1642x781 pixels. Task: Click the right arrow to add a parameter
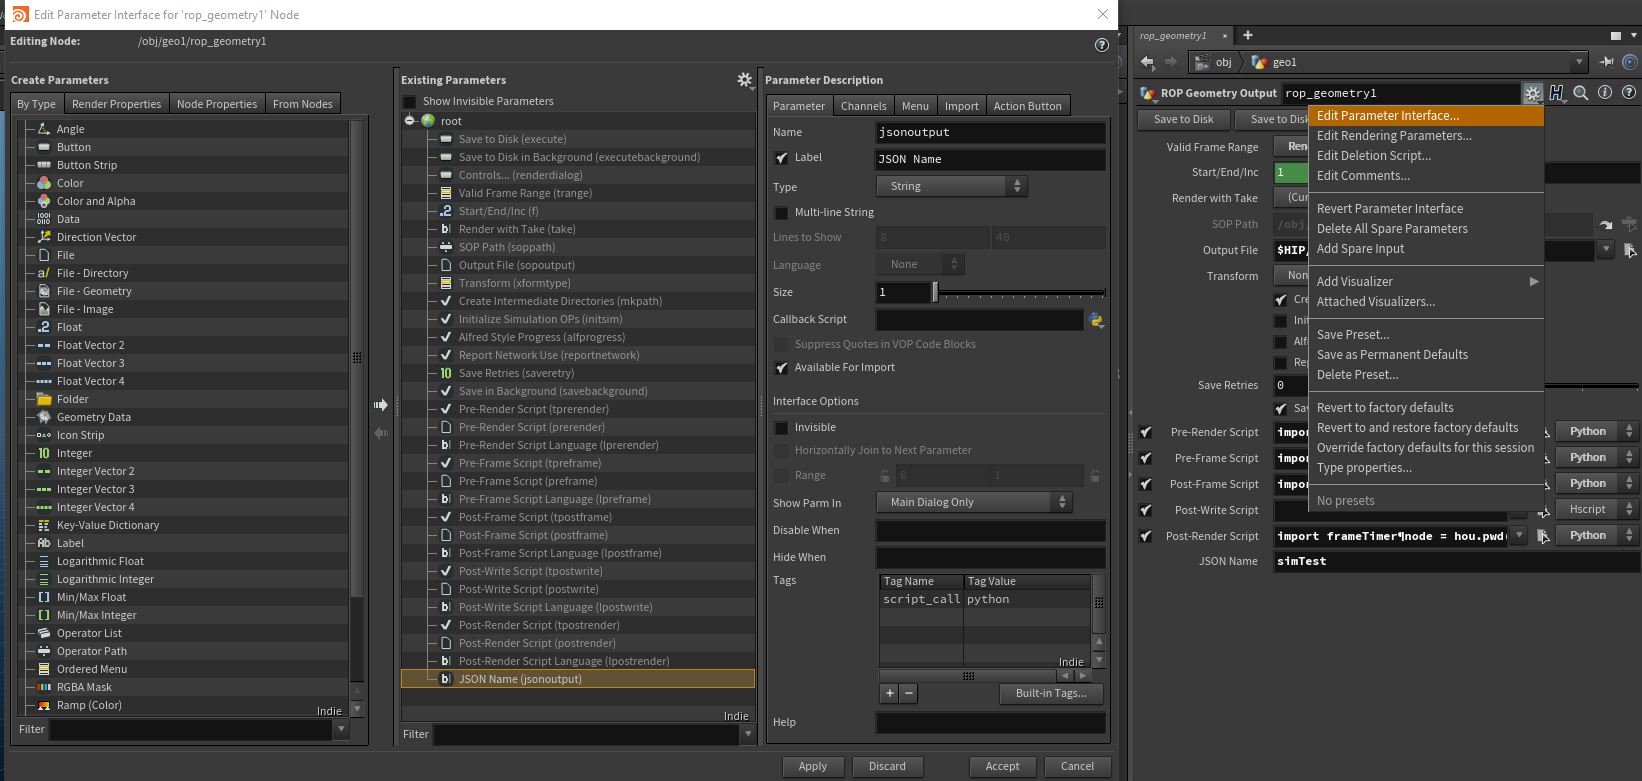[381, 405]
